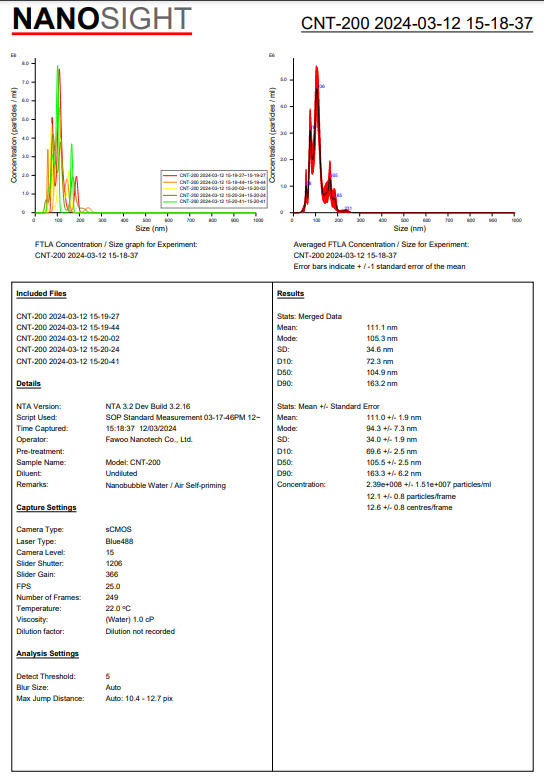Click caption 'FTLA Concentration / Size graph for Experiment:'

tap(116, 244)
